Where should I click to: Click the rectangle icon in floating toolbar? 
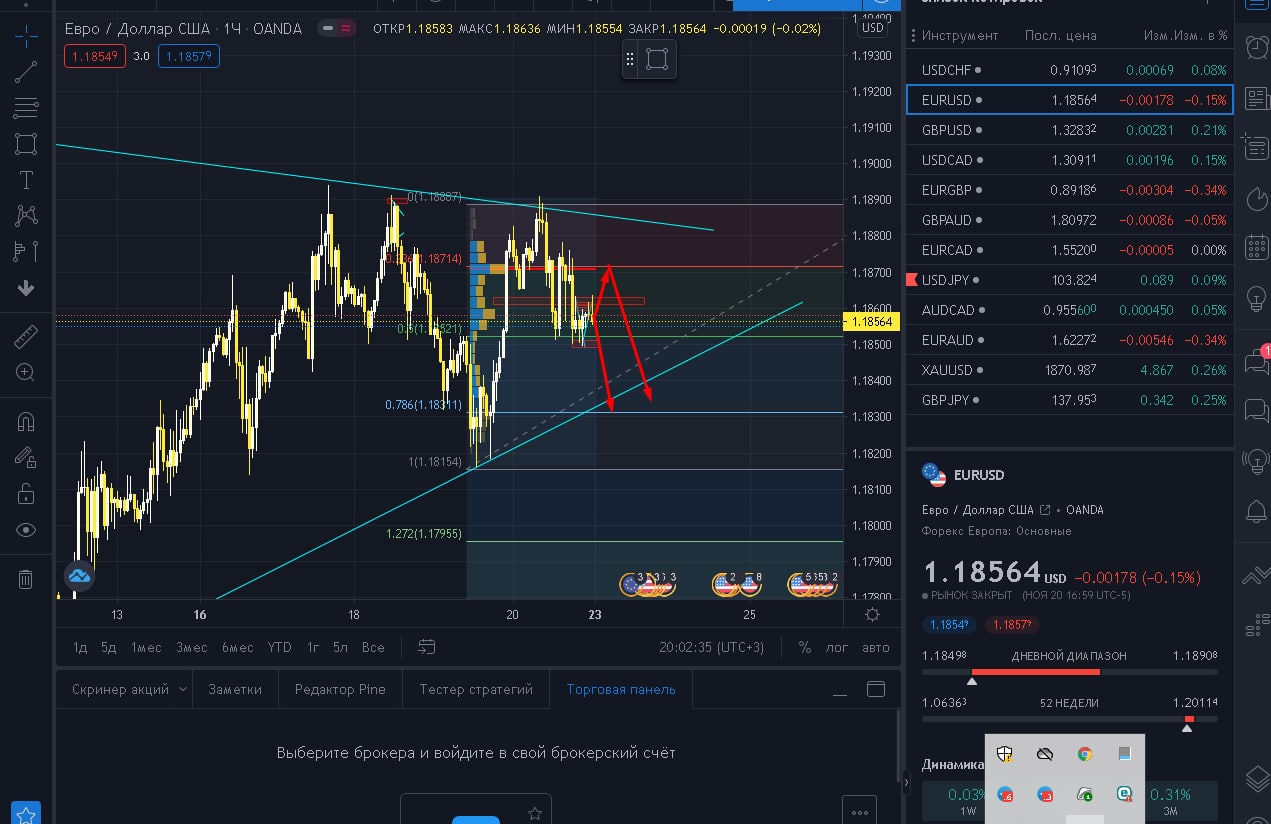tap(657, 59)
